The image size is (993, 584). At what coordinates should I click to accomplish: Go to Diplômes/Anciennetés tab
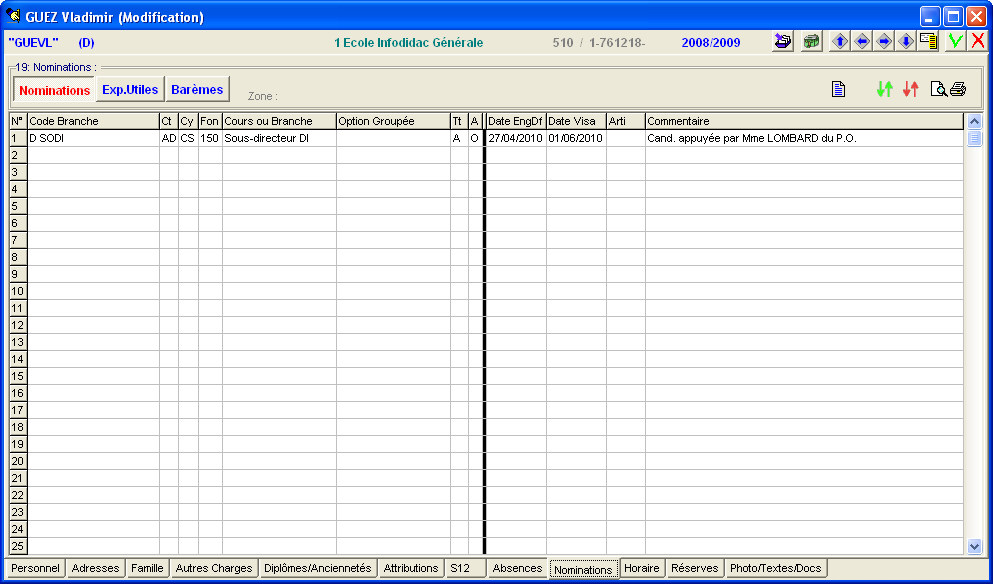click(318, 568)
